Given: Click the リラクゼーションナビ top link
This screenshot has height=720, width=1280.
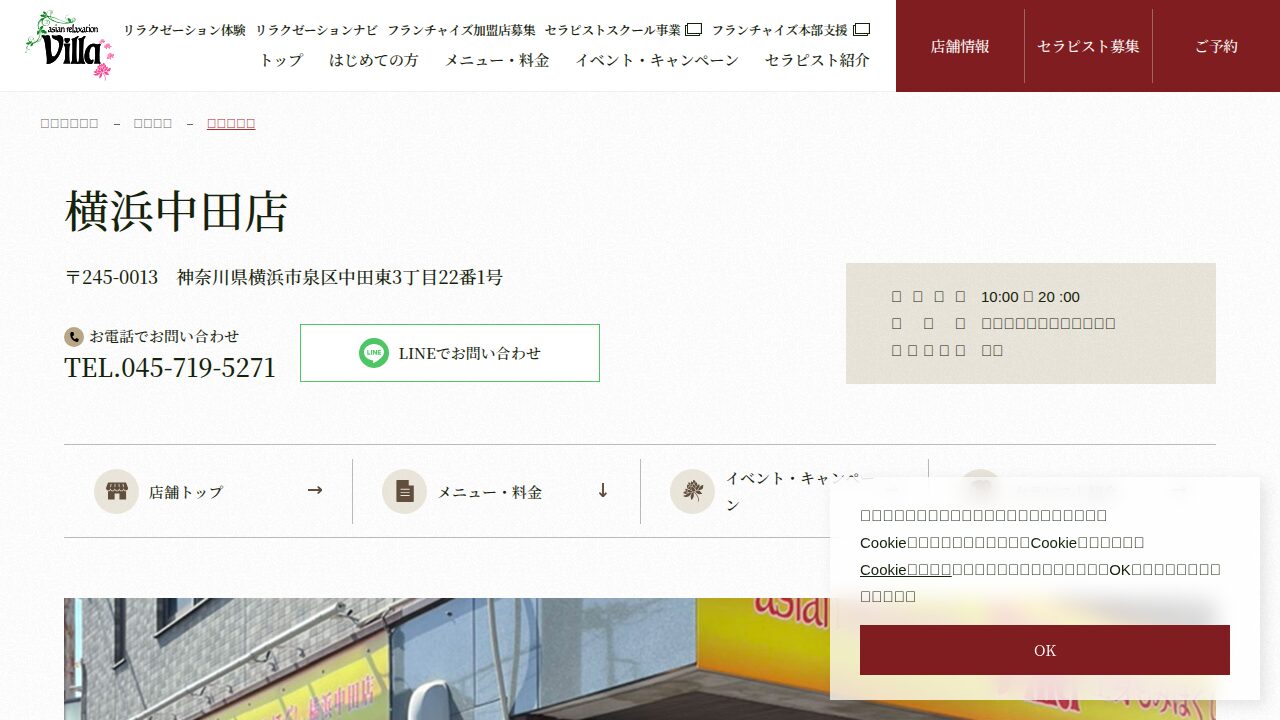Looking at the screenshot, I should pos(316,30).
